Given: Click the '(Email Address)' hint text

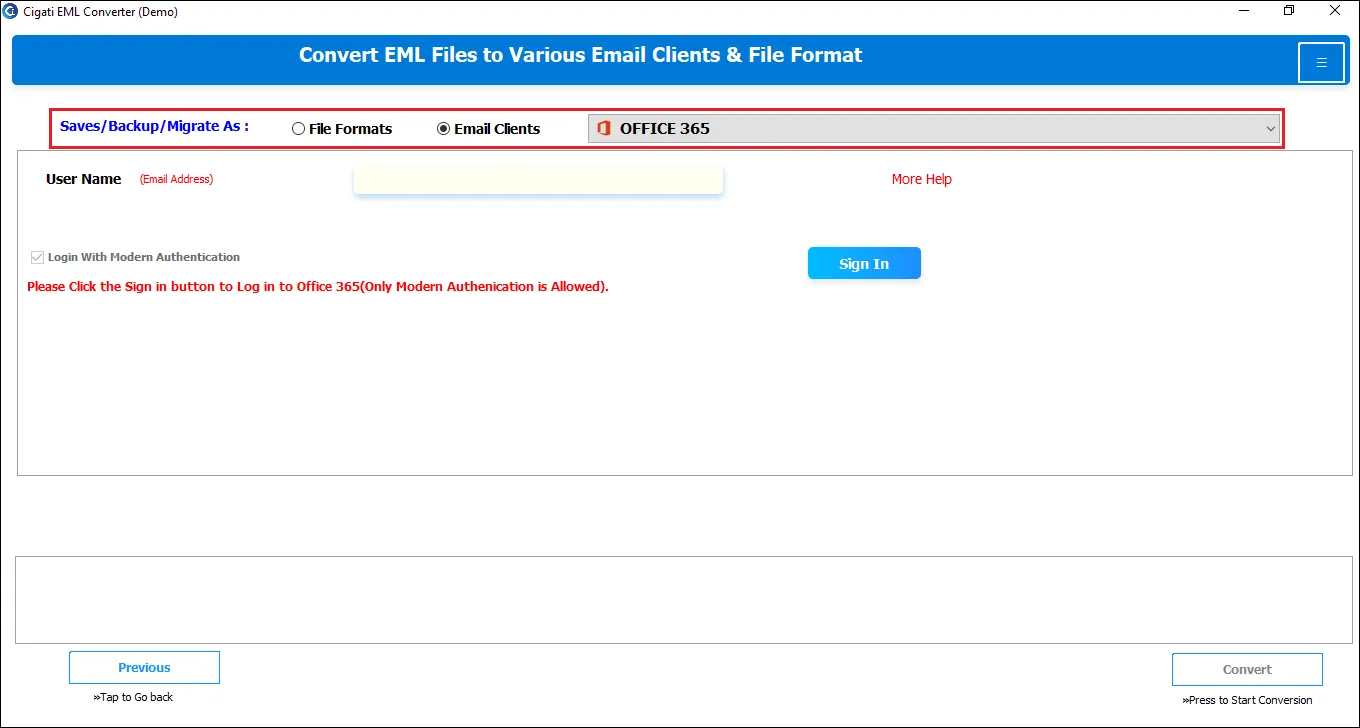Looking at the screenshot, I should pos(176,179).
